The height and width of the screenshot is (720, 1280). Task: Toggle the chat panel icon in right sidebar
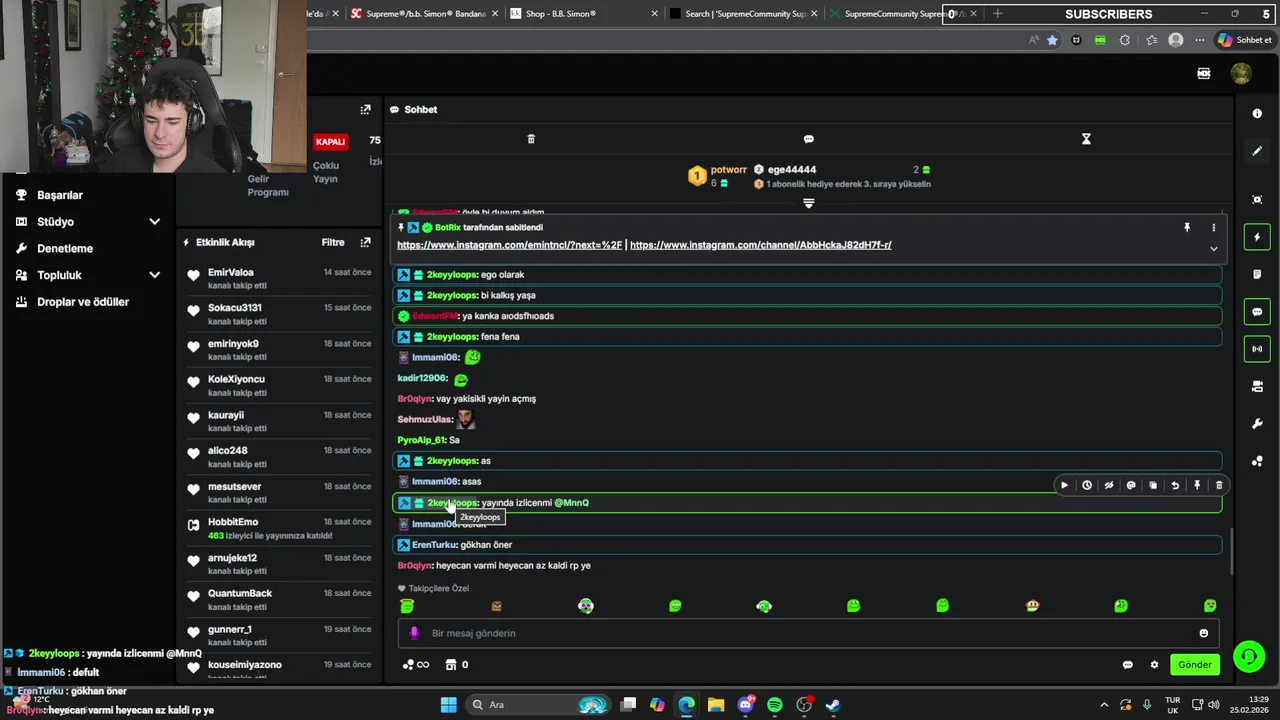(x=1257, y=312)
